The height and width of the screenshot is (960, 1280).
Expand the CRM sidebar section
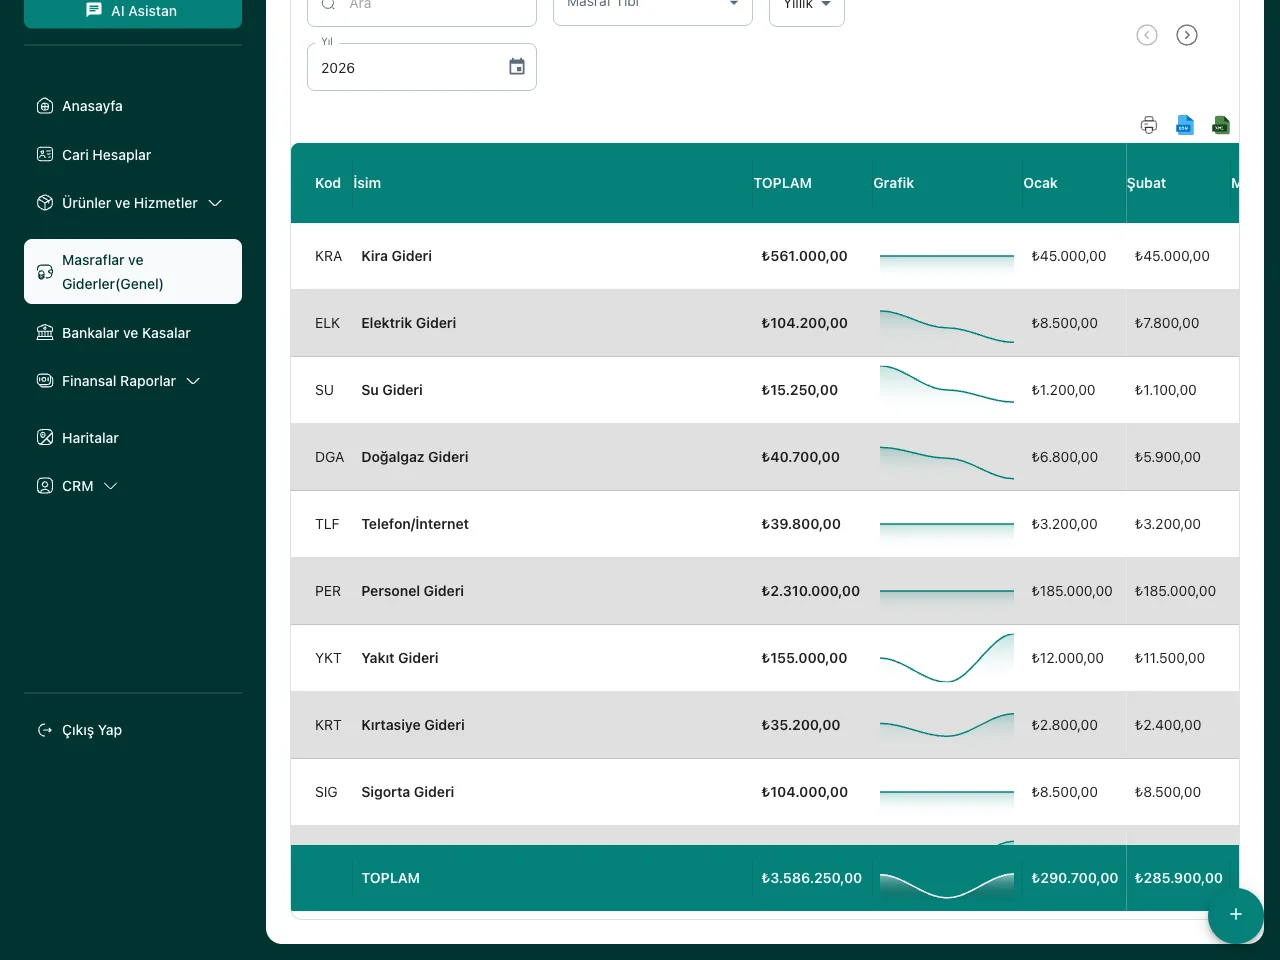click(x=110, y=486)
